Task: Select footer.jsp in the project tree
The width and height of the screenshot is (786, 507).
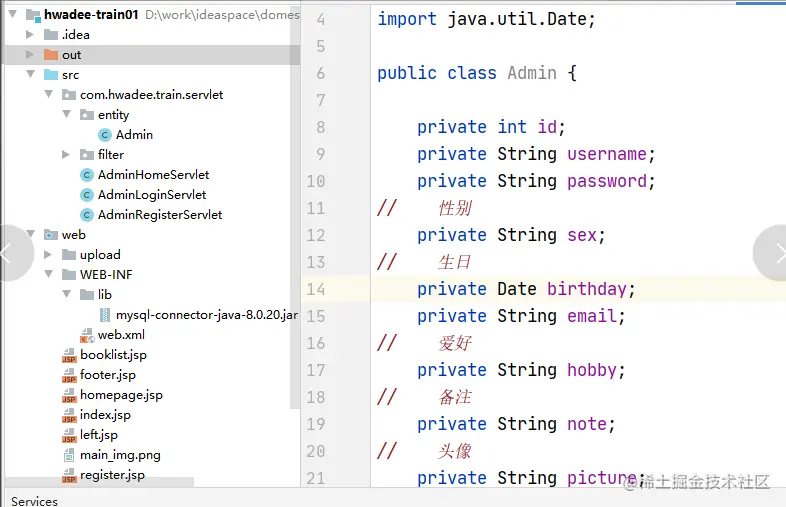Action: [108, 375]
